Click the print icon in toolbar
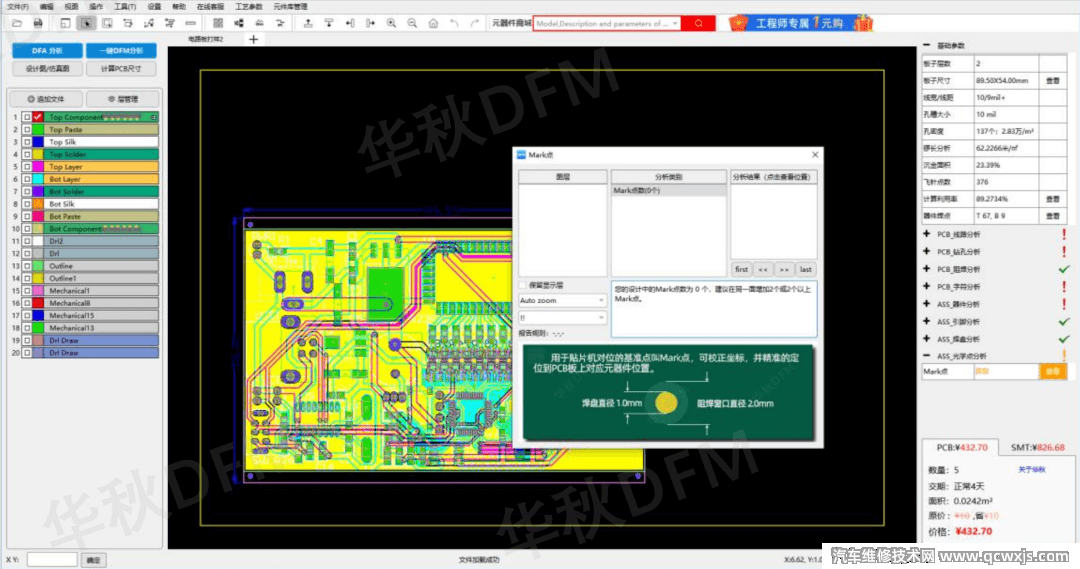This screenshot has width=1080, height=569. [38, 23]
